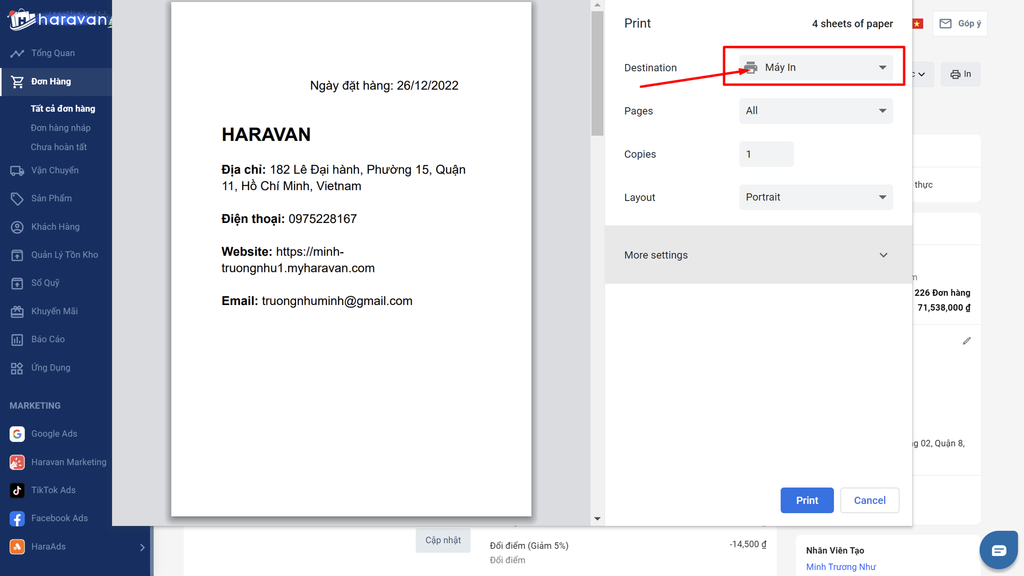
Task: Click the Báo Cáo report icon
Action: coord(17,340)
